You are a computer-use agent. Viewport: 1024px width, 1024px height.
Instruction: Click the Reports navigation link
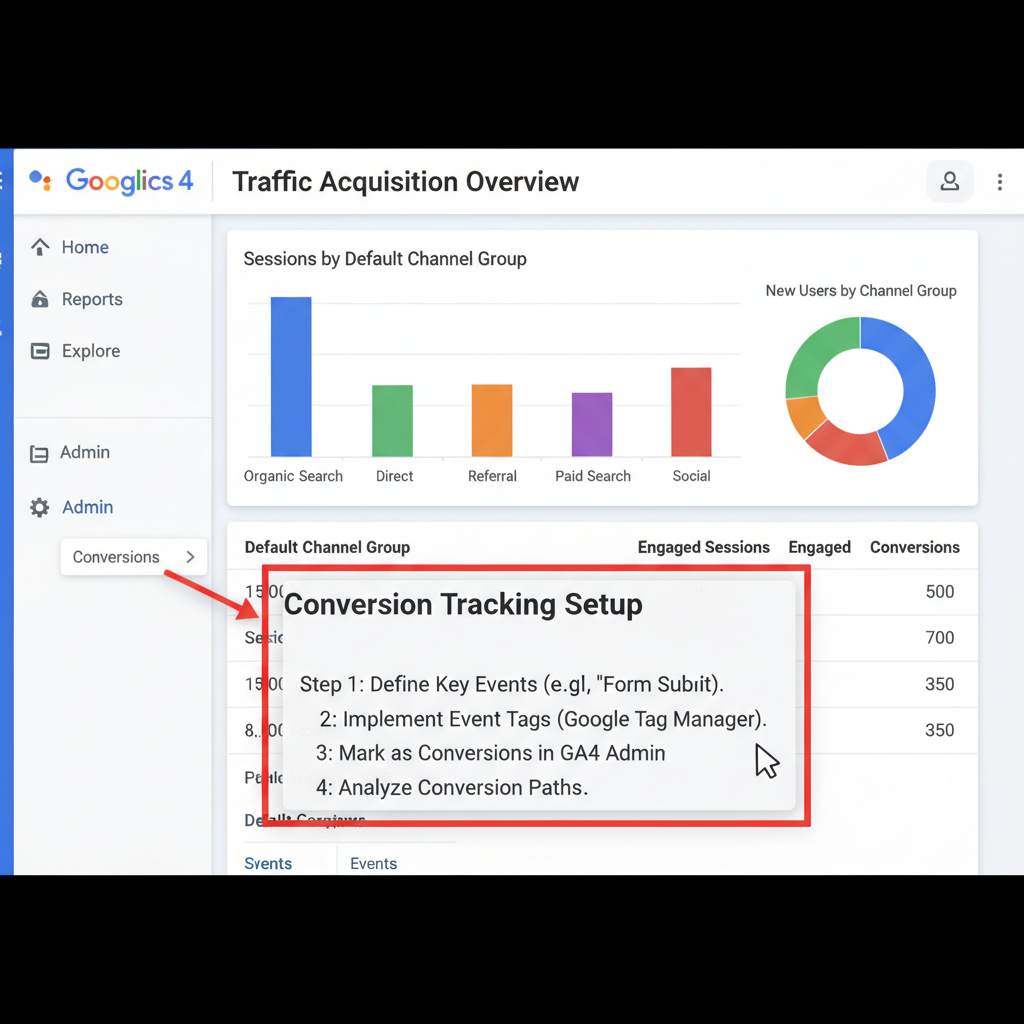pos(92,299)
